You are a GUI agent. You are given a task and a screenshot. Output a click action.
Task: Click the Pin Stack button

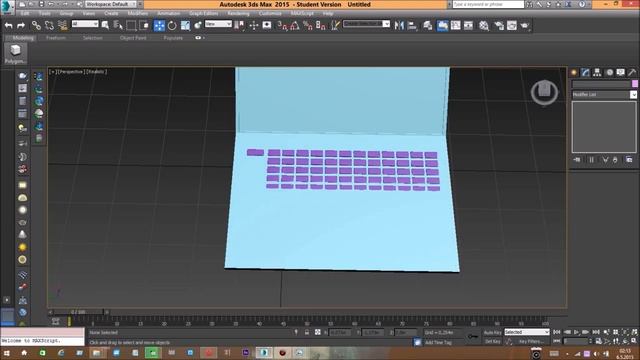point(577,160)
